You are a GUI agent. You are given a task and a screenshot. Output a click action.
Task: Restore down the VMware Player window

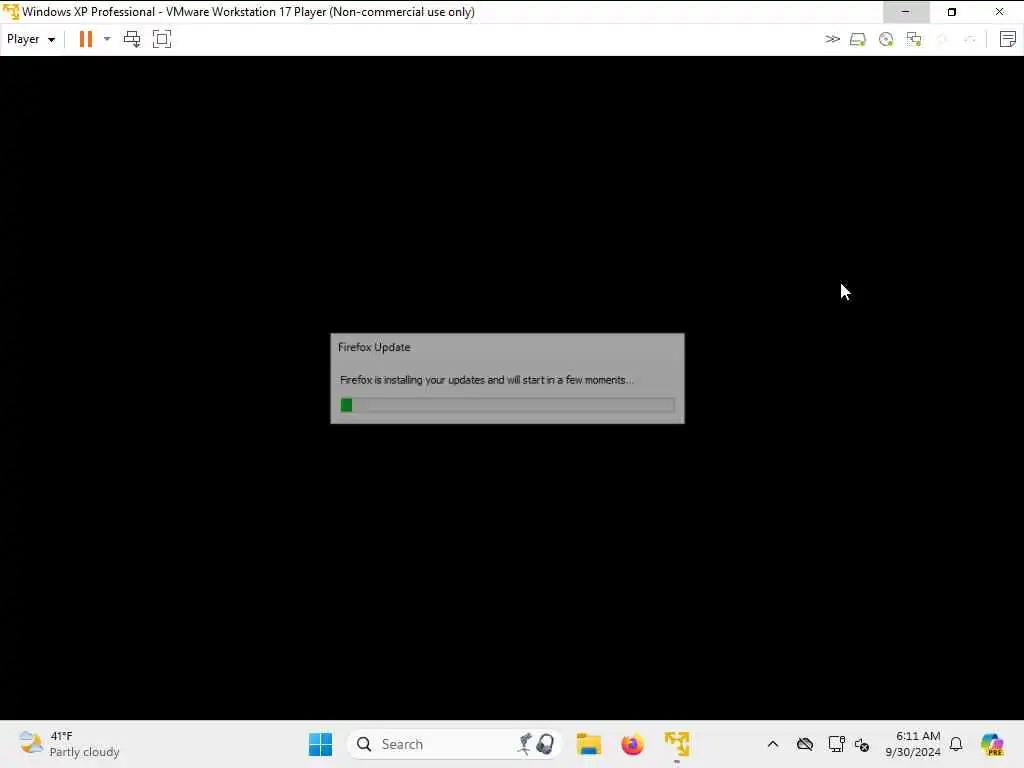(x=952, y=12)
